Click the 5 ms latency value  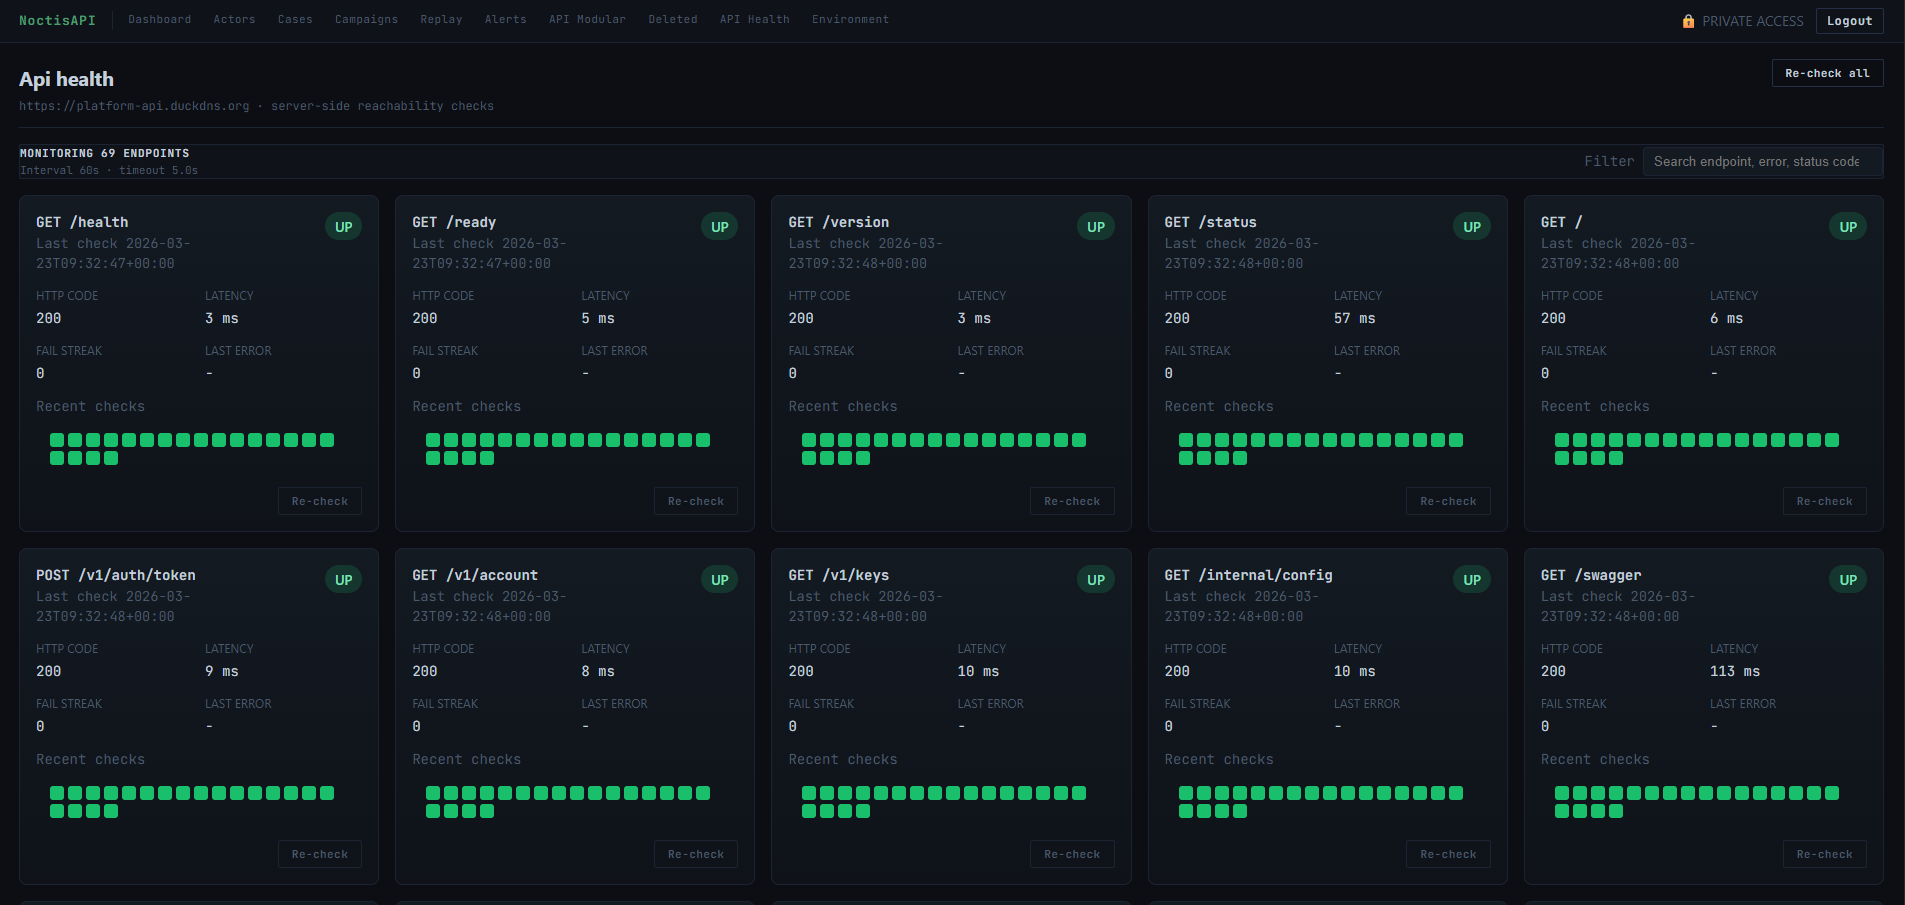[598, 318]
